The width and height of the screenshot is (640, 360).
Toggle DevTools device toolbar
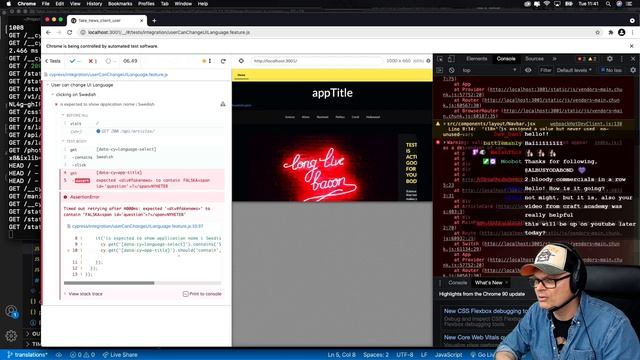tap(451, 59)
